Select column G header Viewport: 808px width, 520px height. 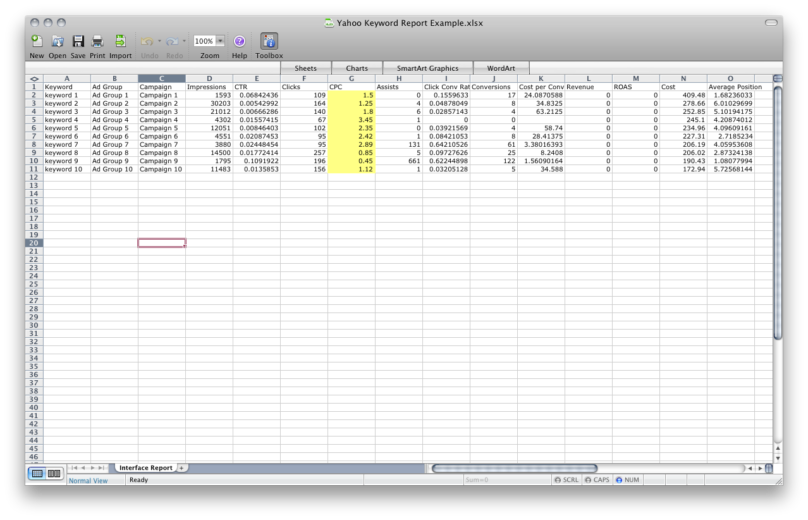351,79
